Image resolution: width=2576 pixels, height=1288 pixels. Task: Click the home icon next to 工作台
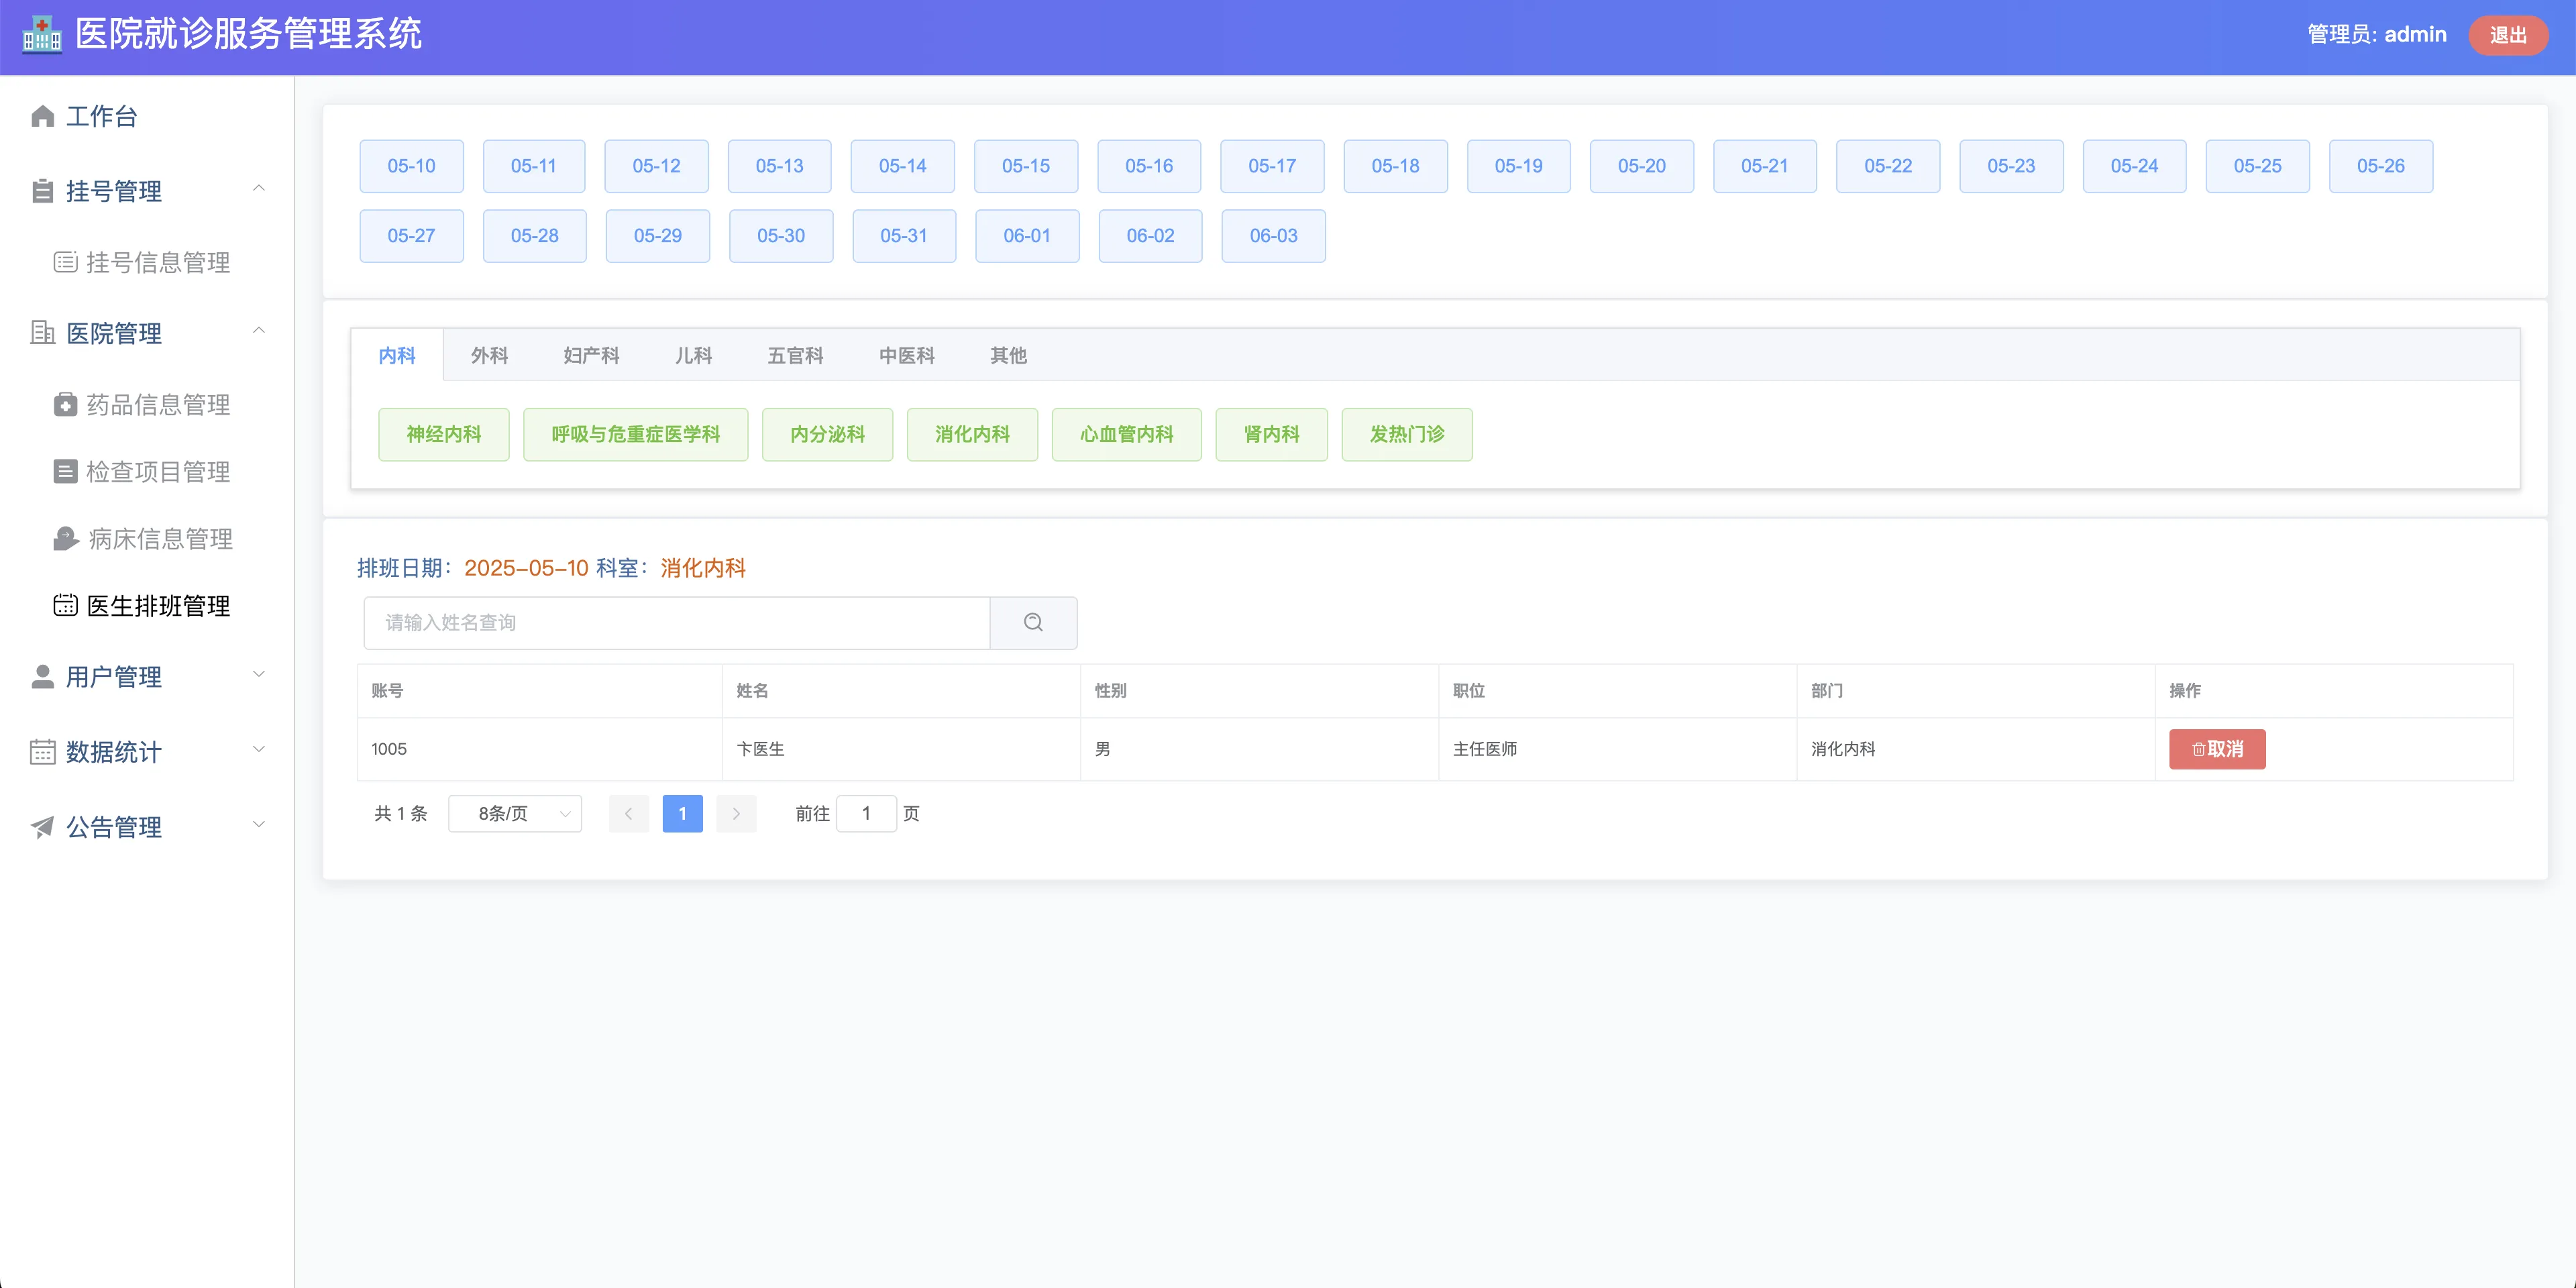tap(42, 116)
